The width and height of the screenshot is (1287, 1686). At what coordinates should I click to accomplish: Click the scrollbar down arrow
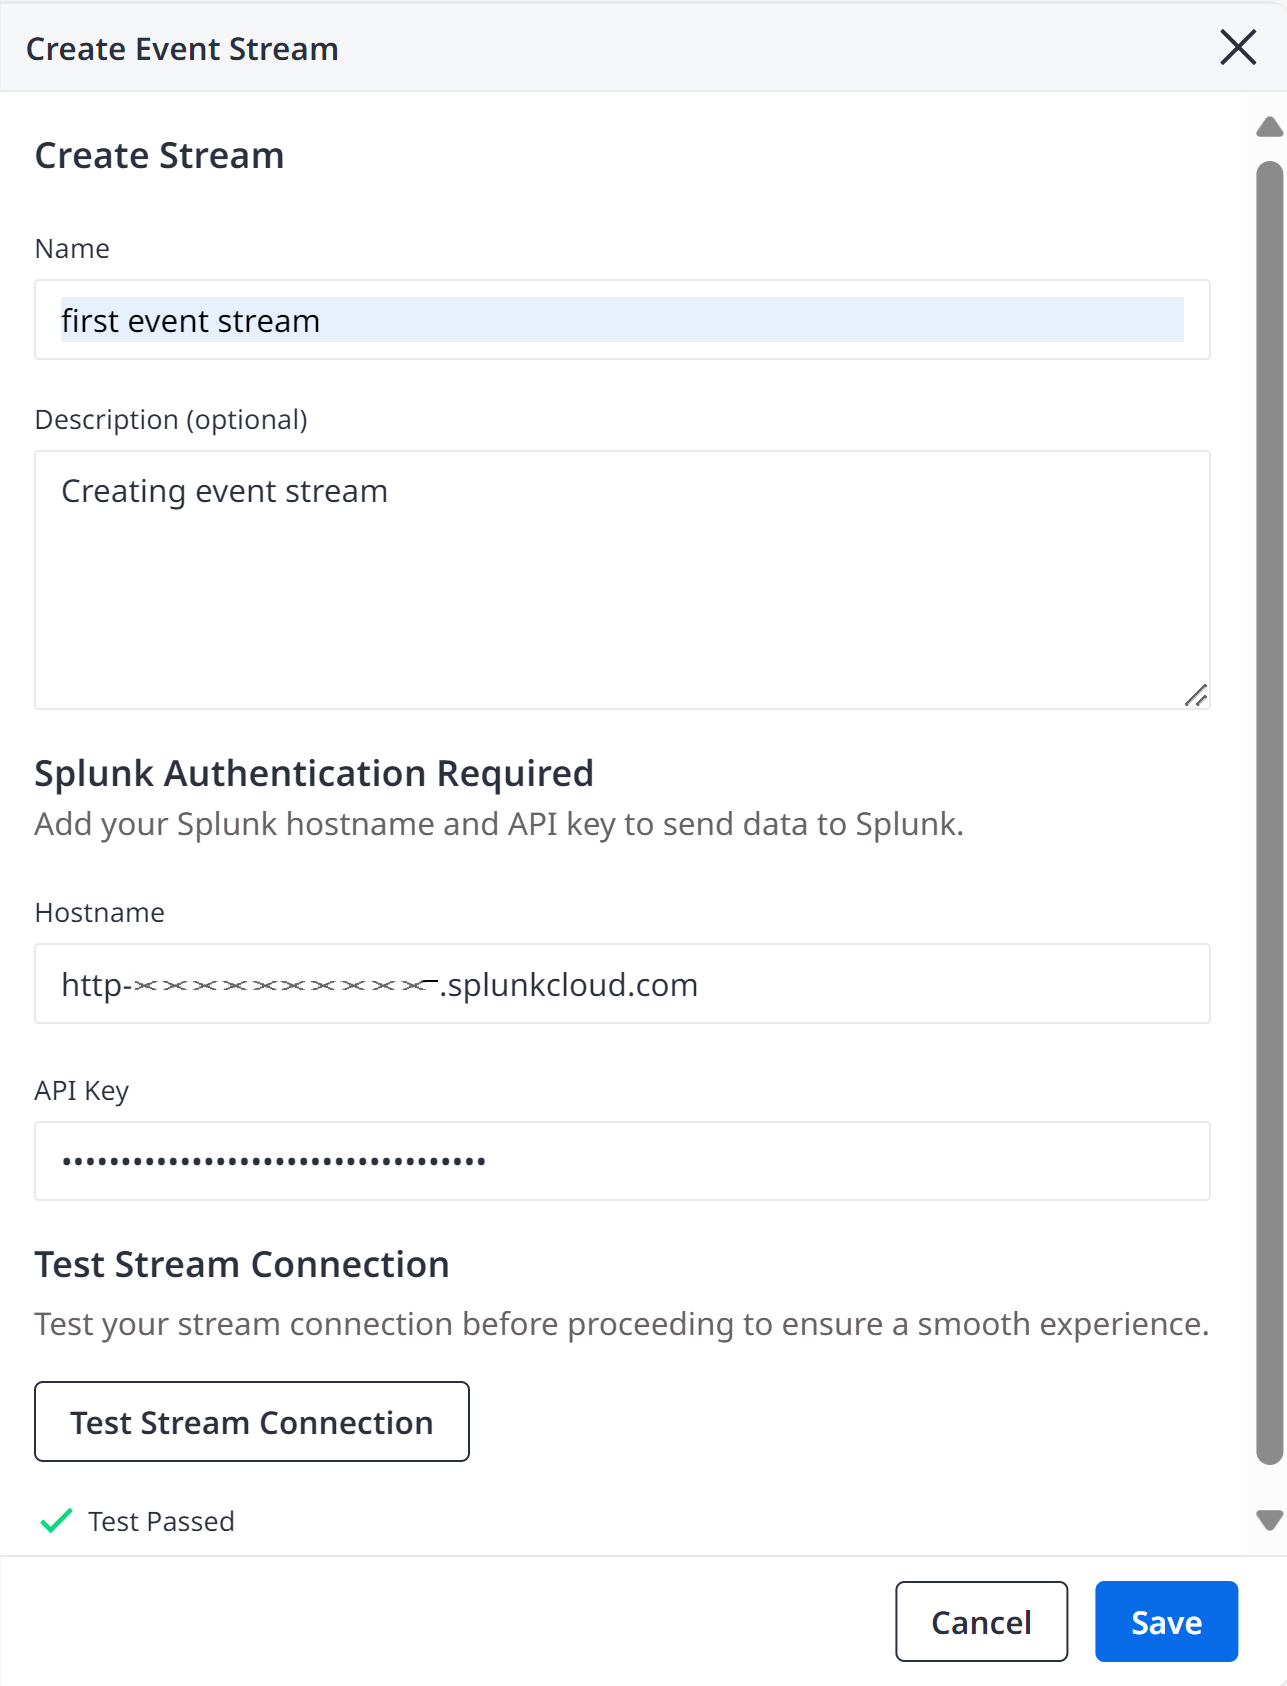click(1270, 1520)
